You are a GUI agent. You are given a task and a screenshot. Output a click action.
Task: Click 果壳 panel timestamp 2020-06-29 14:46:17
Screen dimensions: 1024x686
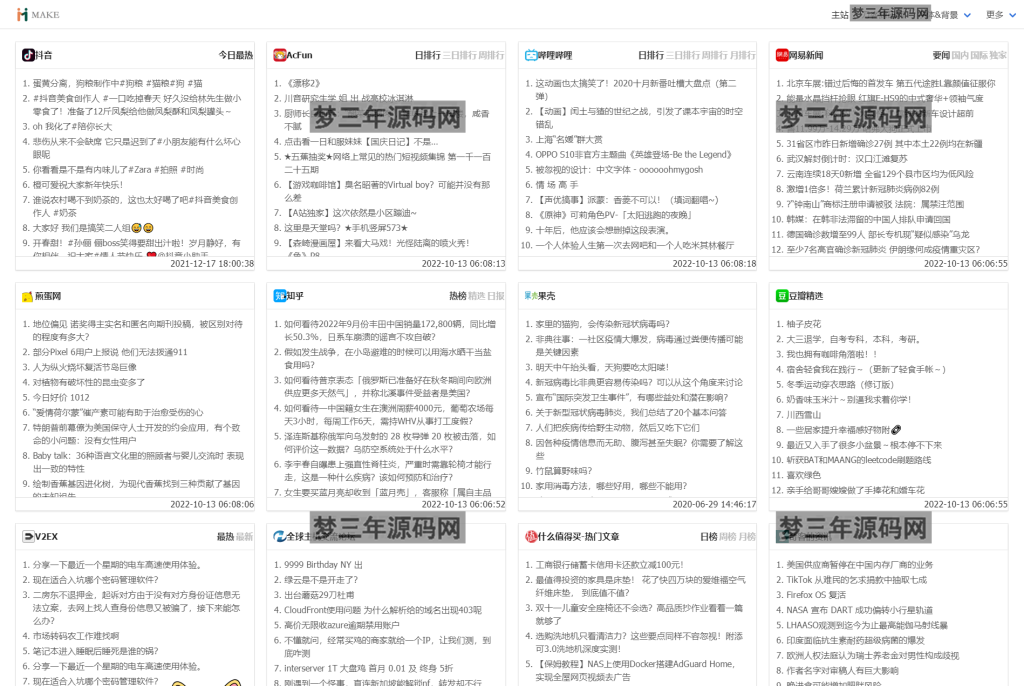pos(714,504)
